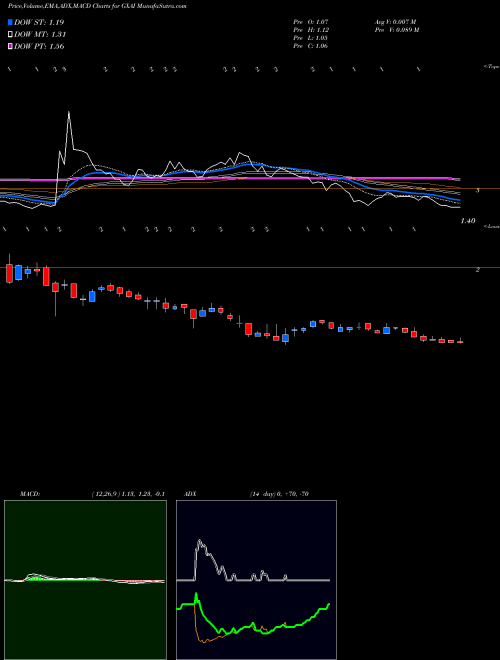This screenshot has width=500, height=660.
Task: Click the blue DOW ST legend swatch
Action: [x=10, y=22]
